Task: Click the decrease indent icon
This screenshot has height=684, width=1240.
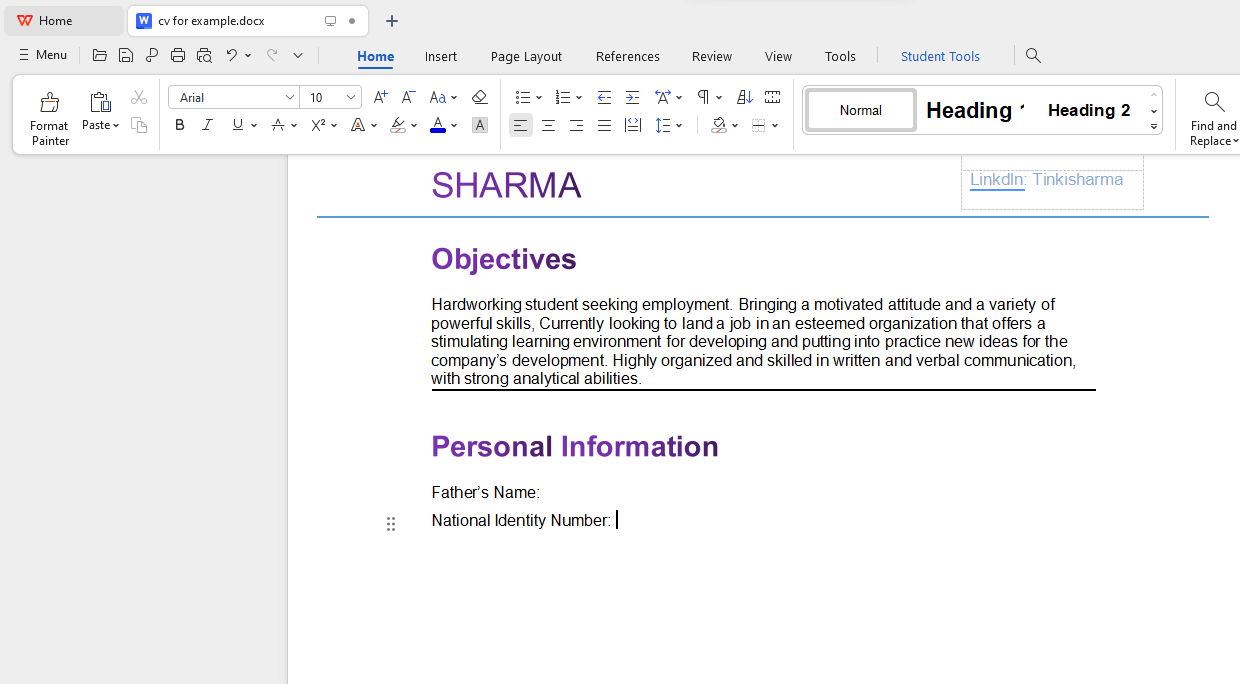Action: [x=604, y=97]
